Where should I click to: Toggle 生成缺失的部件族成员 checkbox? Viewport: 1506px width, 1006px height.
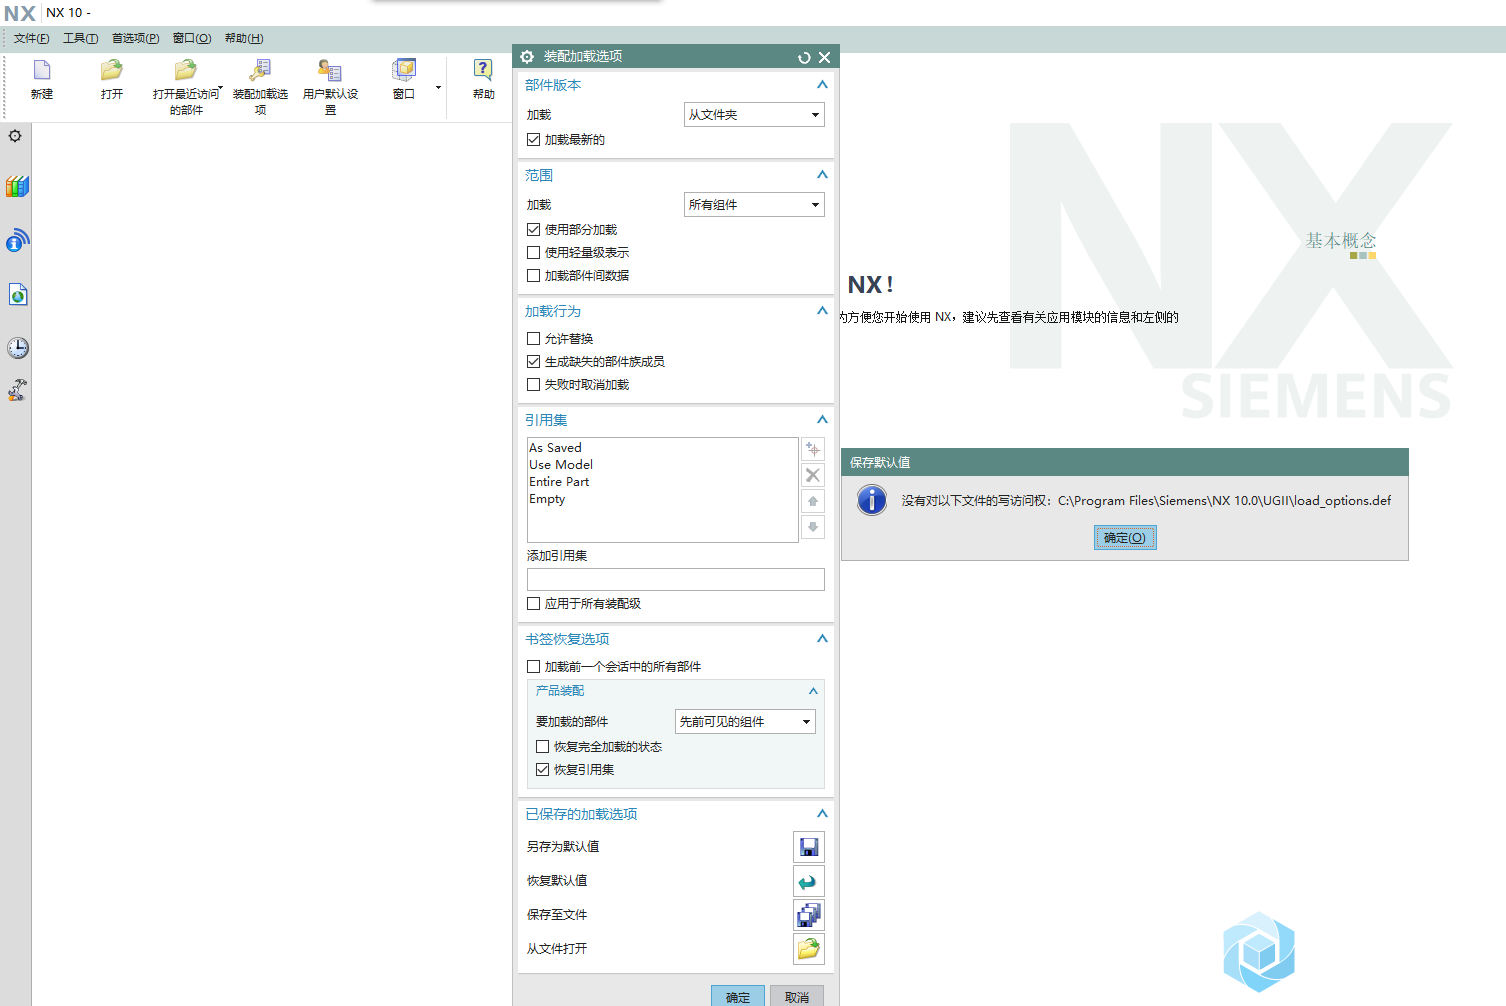[533, 362]
